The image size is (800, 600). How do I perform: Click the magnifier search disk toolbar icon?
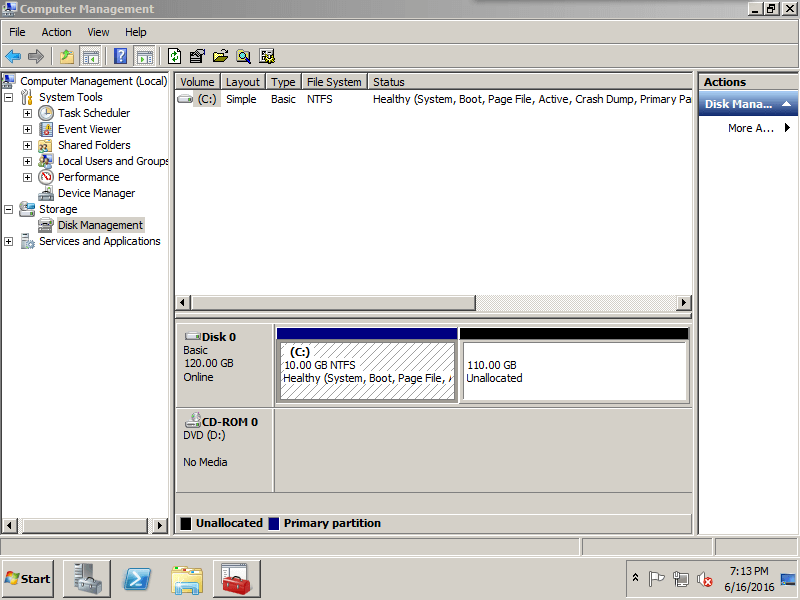[x=243, y=56]
